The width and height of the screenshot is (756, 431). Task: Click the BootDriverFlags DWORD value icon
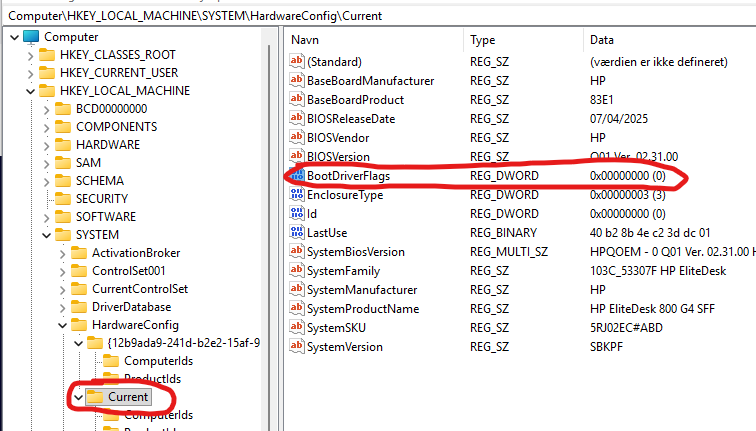(296, 176)
